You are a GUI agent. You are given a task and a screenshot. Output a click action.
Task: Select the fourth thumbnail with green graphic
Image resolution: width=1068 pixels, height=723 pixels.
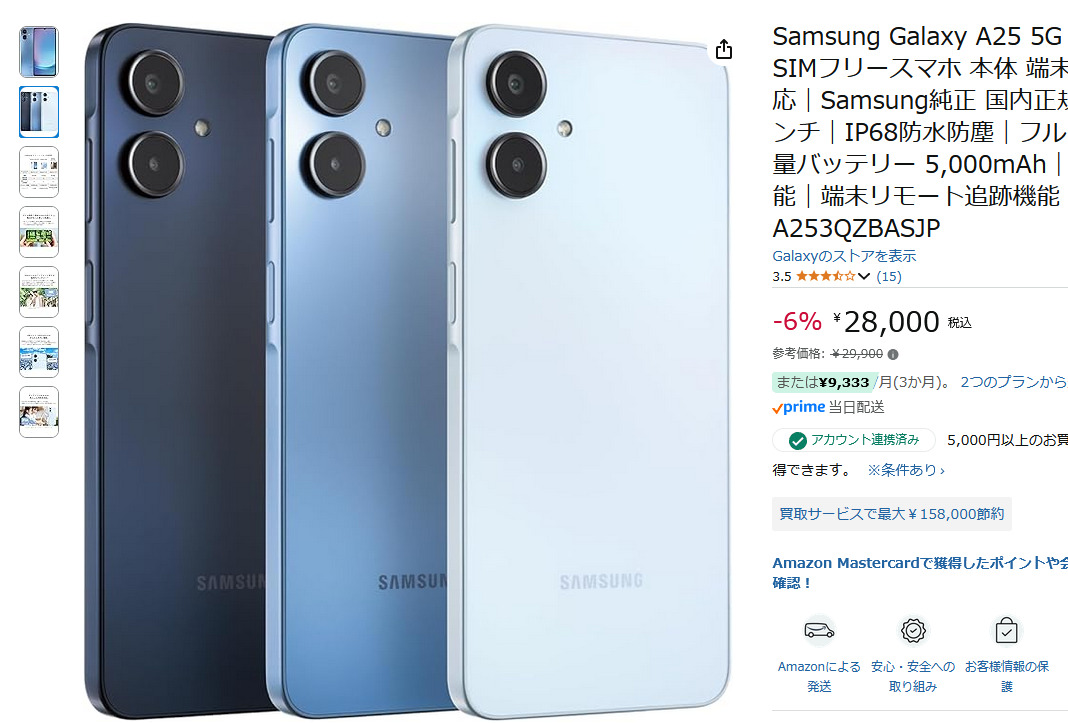point(39,232)
